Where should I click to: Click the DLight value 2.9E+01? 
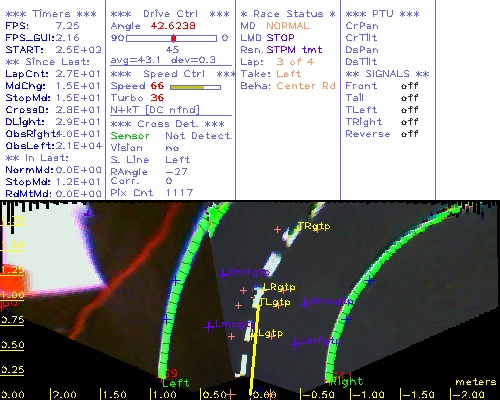[x=78, y=122]
